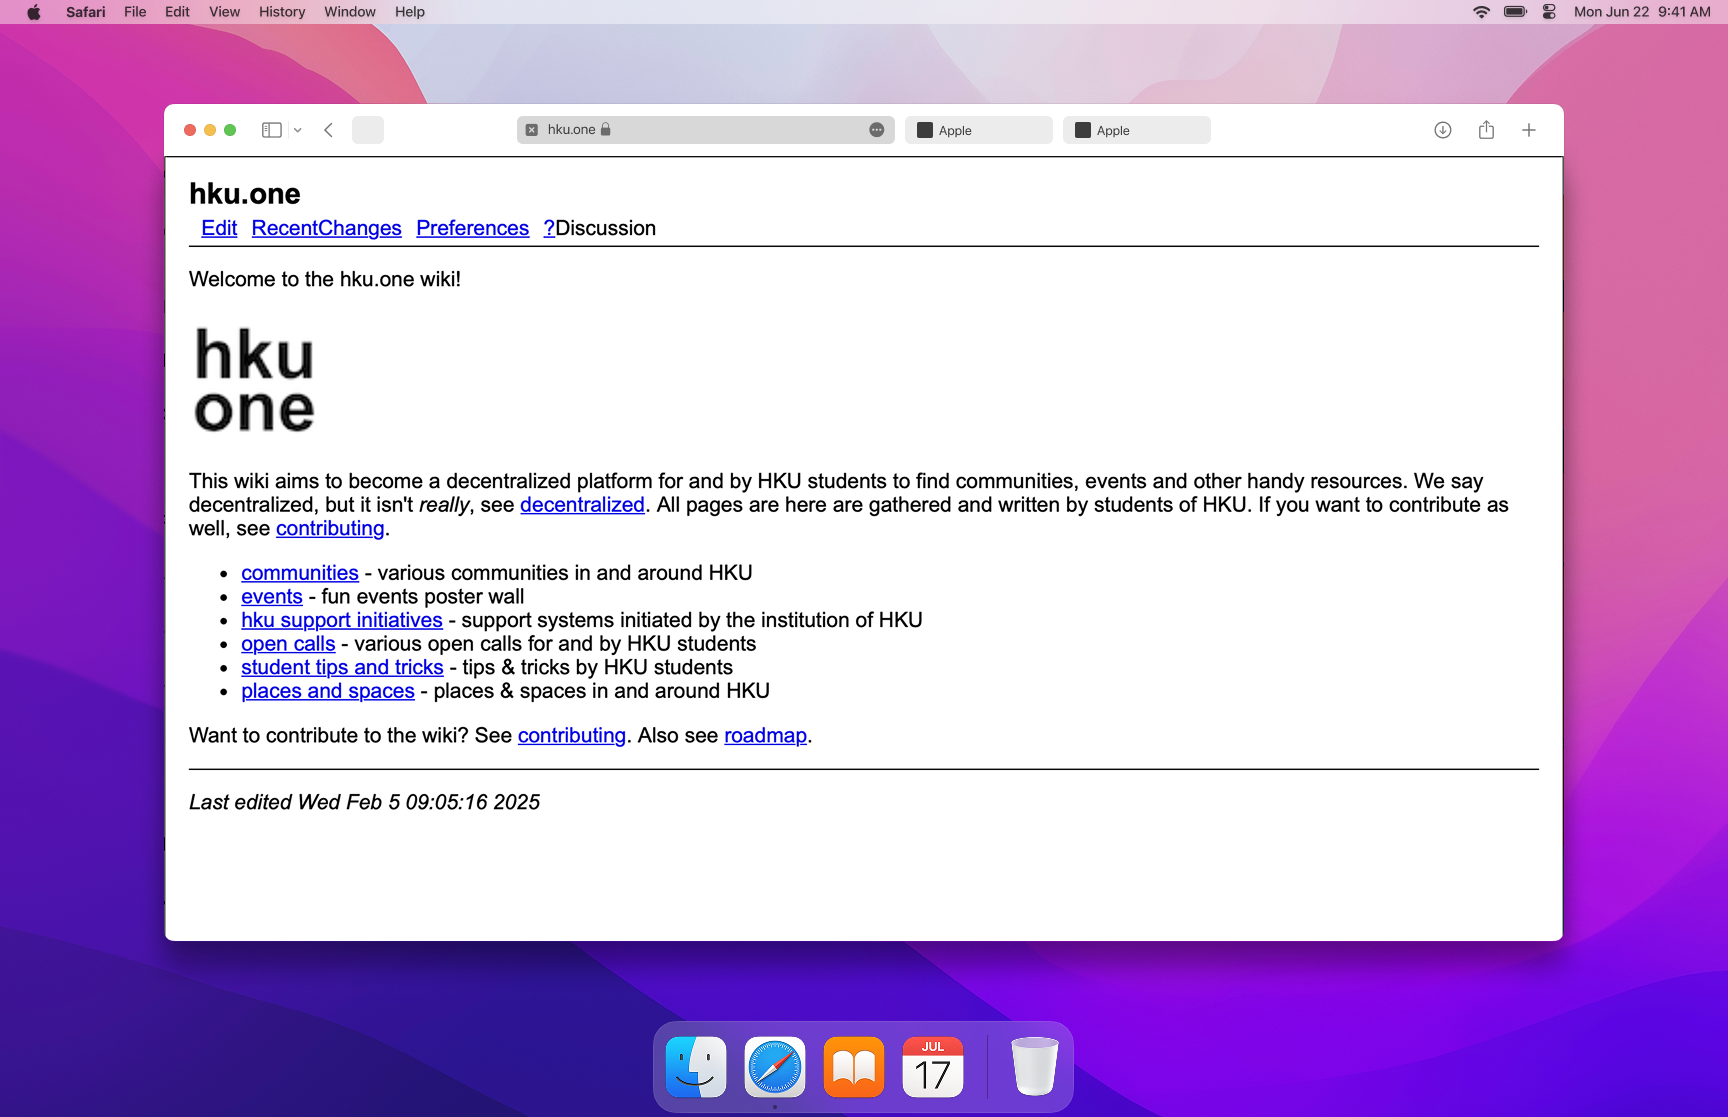Open the events link
The image size is (1728, 1117).
(x=272, y=597)
